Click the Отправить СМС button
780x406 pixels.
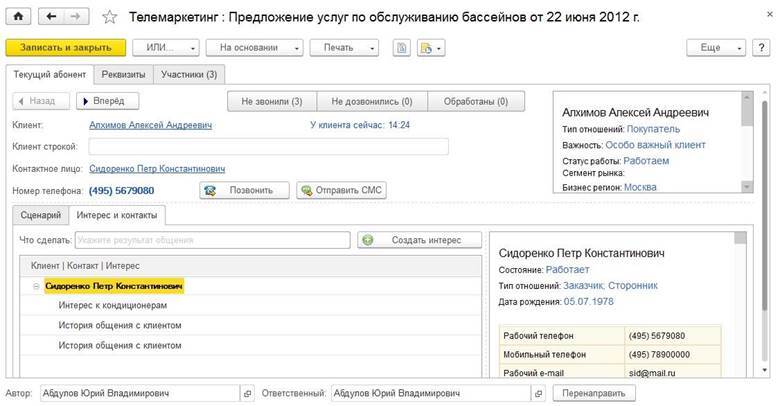tap(341, 191)
